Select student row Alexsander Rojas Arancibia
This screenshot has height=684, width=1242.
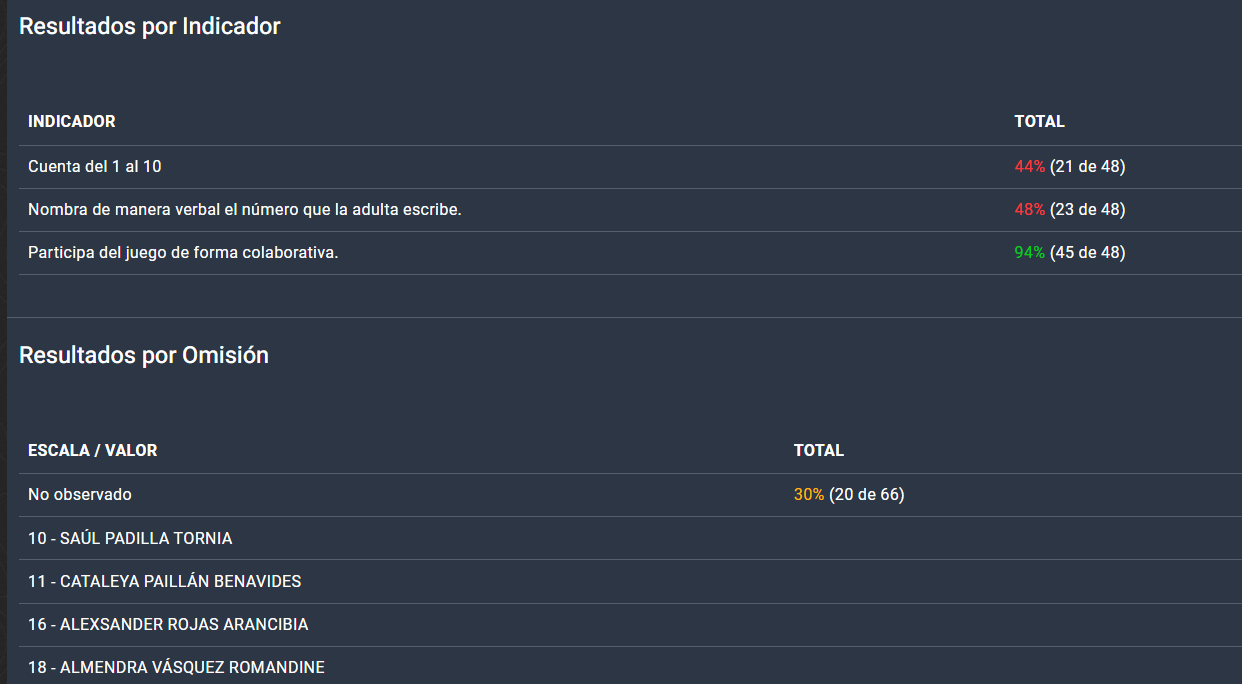(x=168, y=624)
